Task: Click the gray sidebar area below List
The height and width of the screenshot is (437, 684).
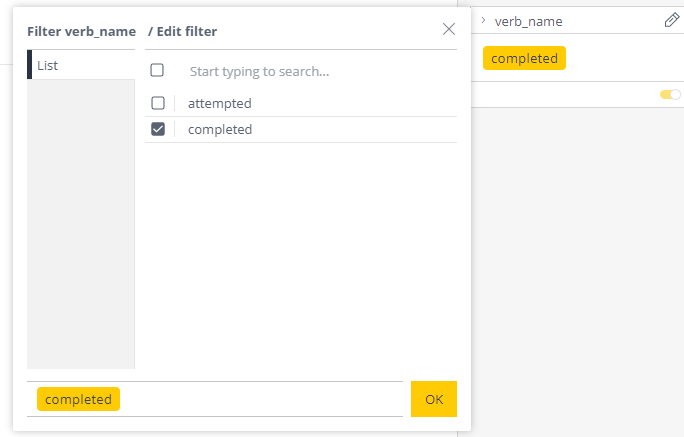Action: point(81,224)
